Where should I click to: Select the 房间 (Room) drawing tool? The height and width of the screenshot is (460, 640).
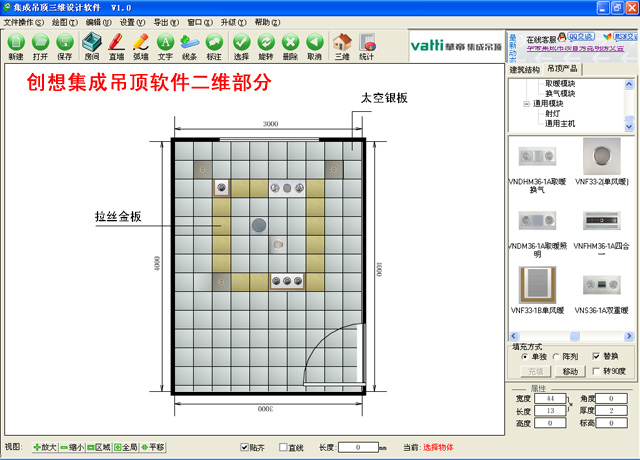tap(91, 46)
